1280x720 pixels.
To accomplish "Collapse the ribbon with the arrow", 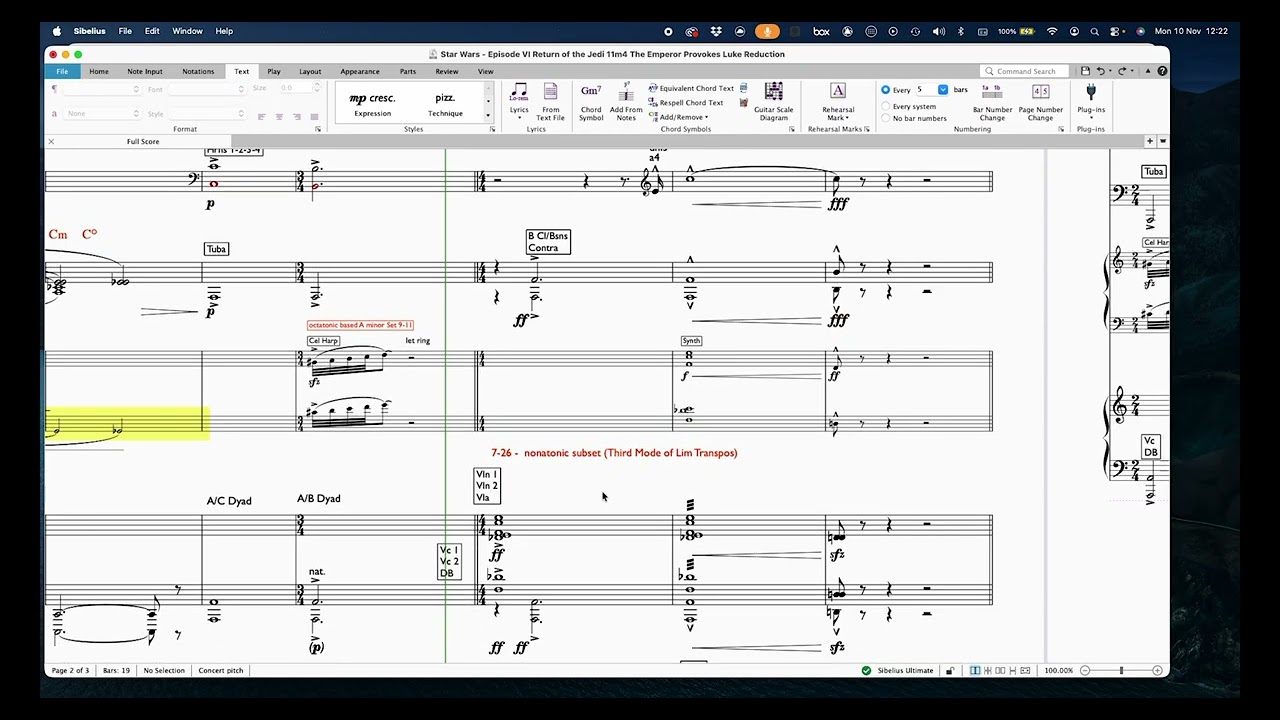I will point(1147,71).
